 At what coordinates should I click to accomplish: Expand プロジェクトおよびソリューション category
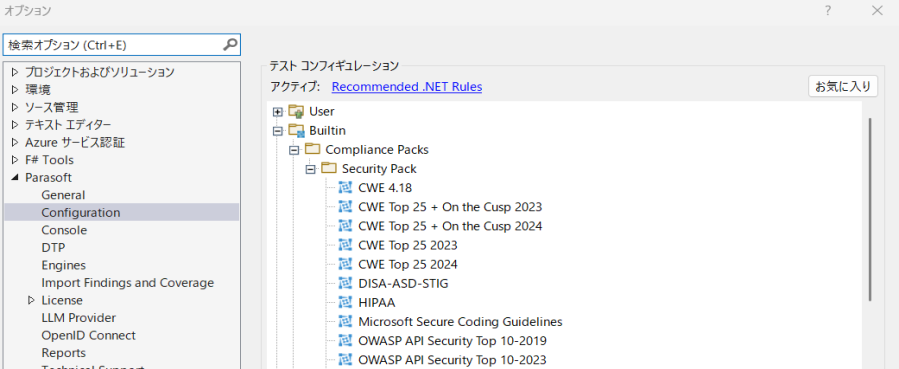pos(15,72)
